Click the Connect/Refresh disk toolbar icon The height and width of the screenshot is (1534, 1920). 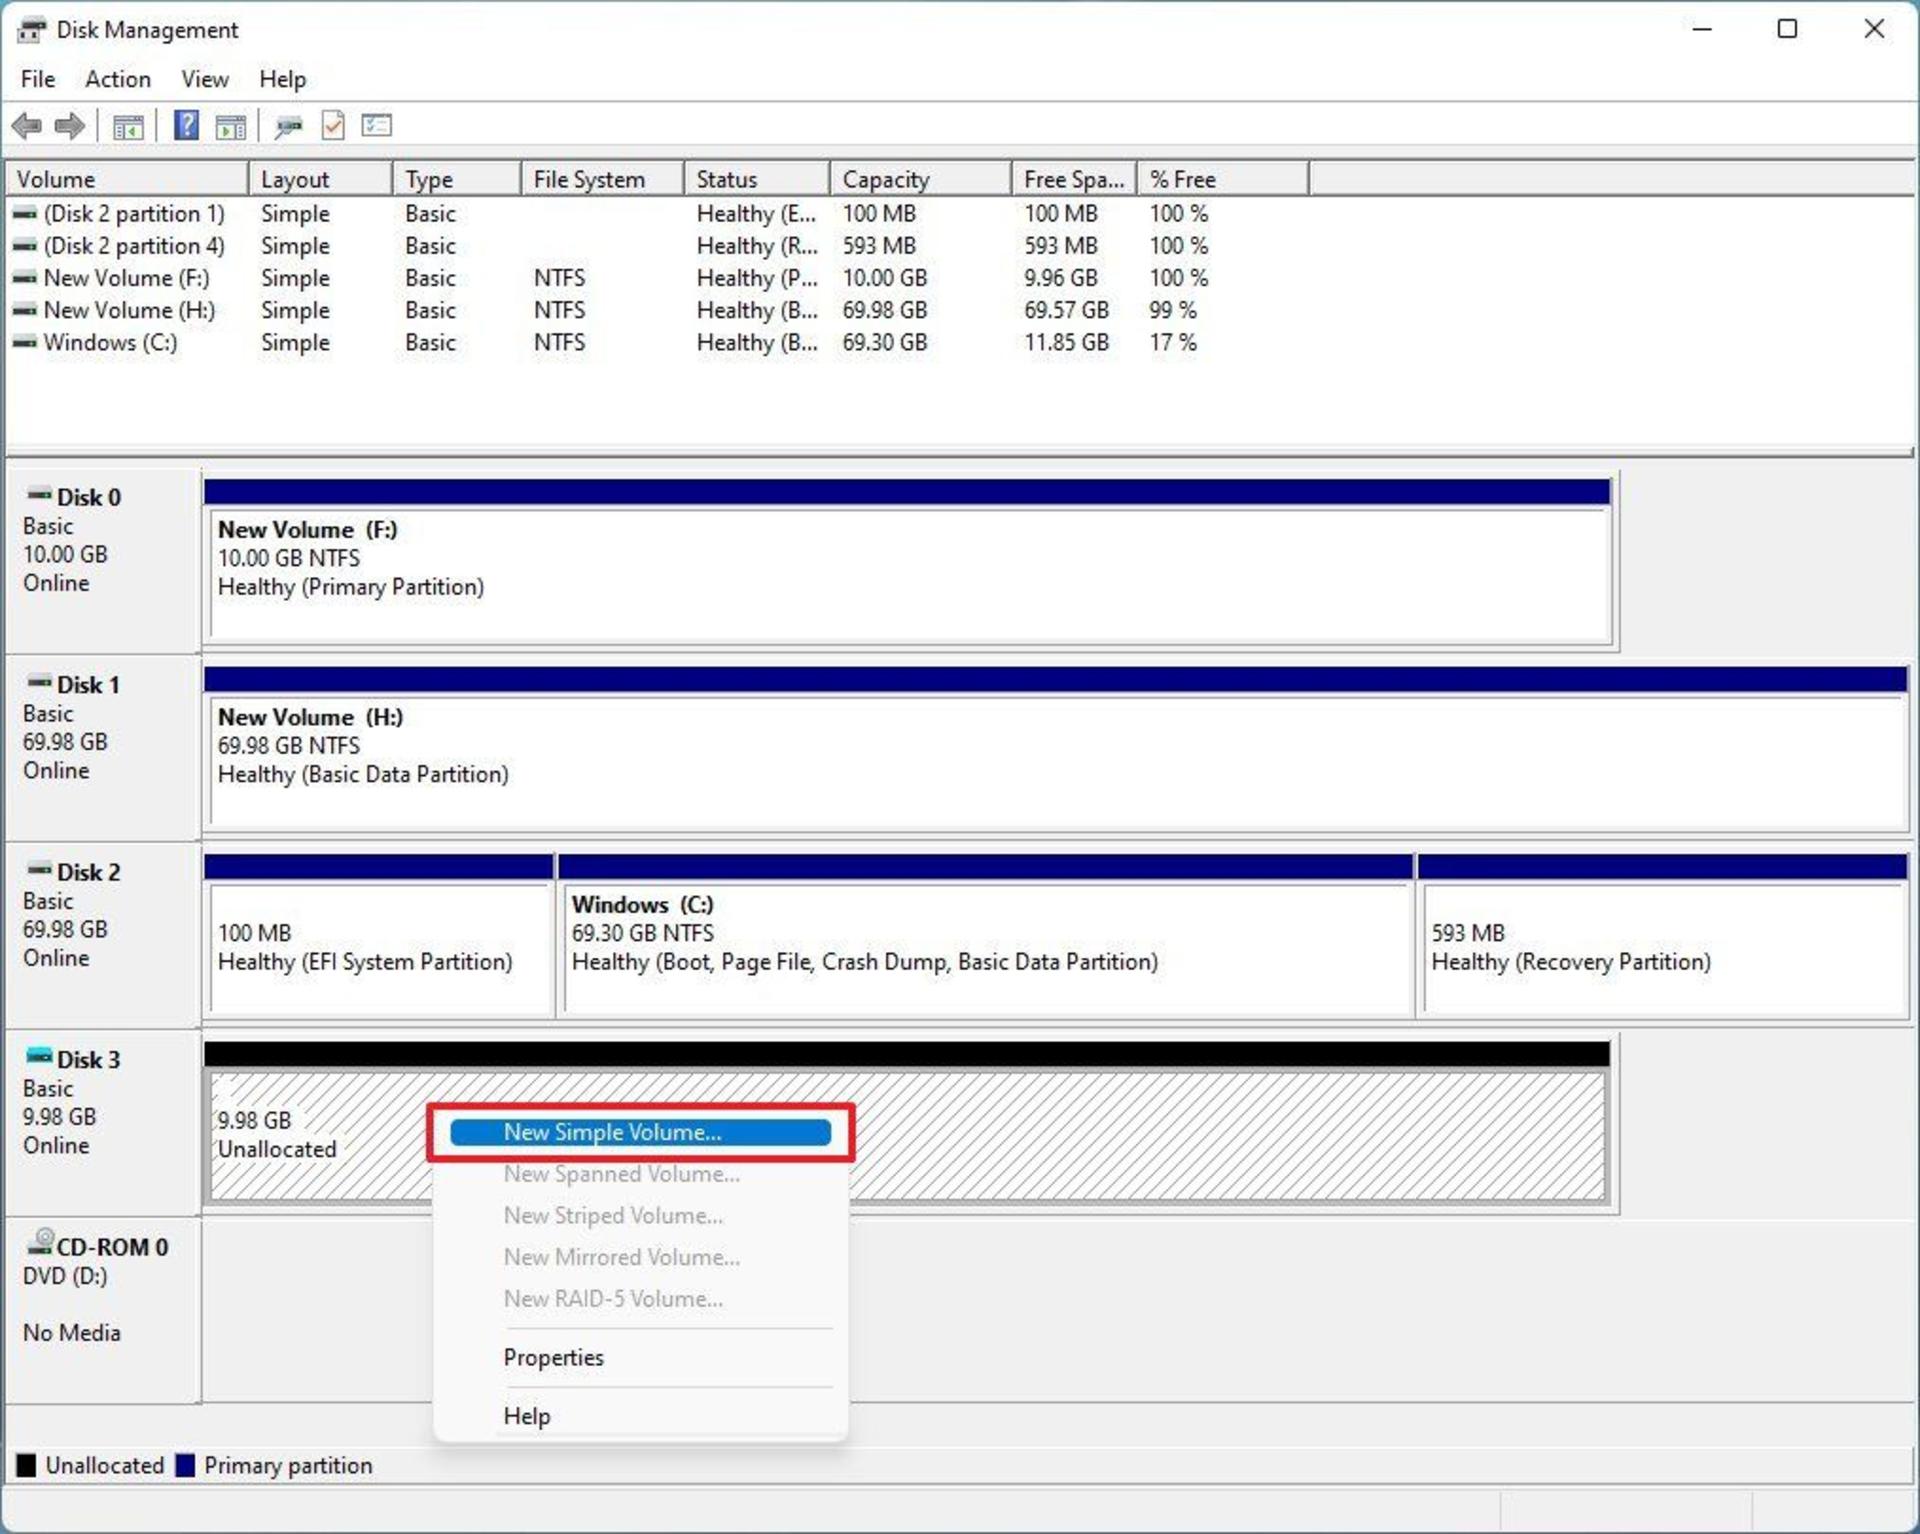pos(288,126)
